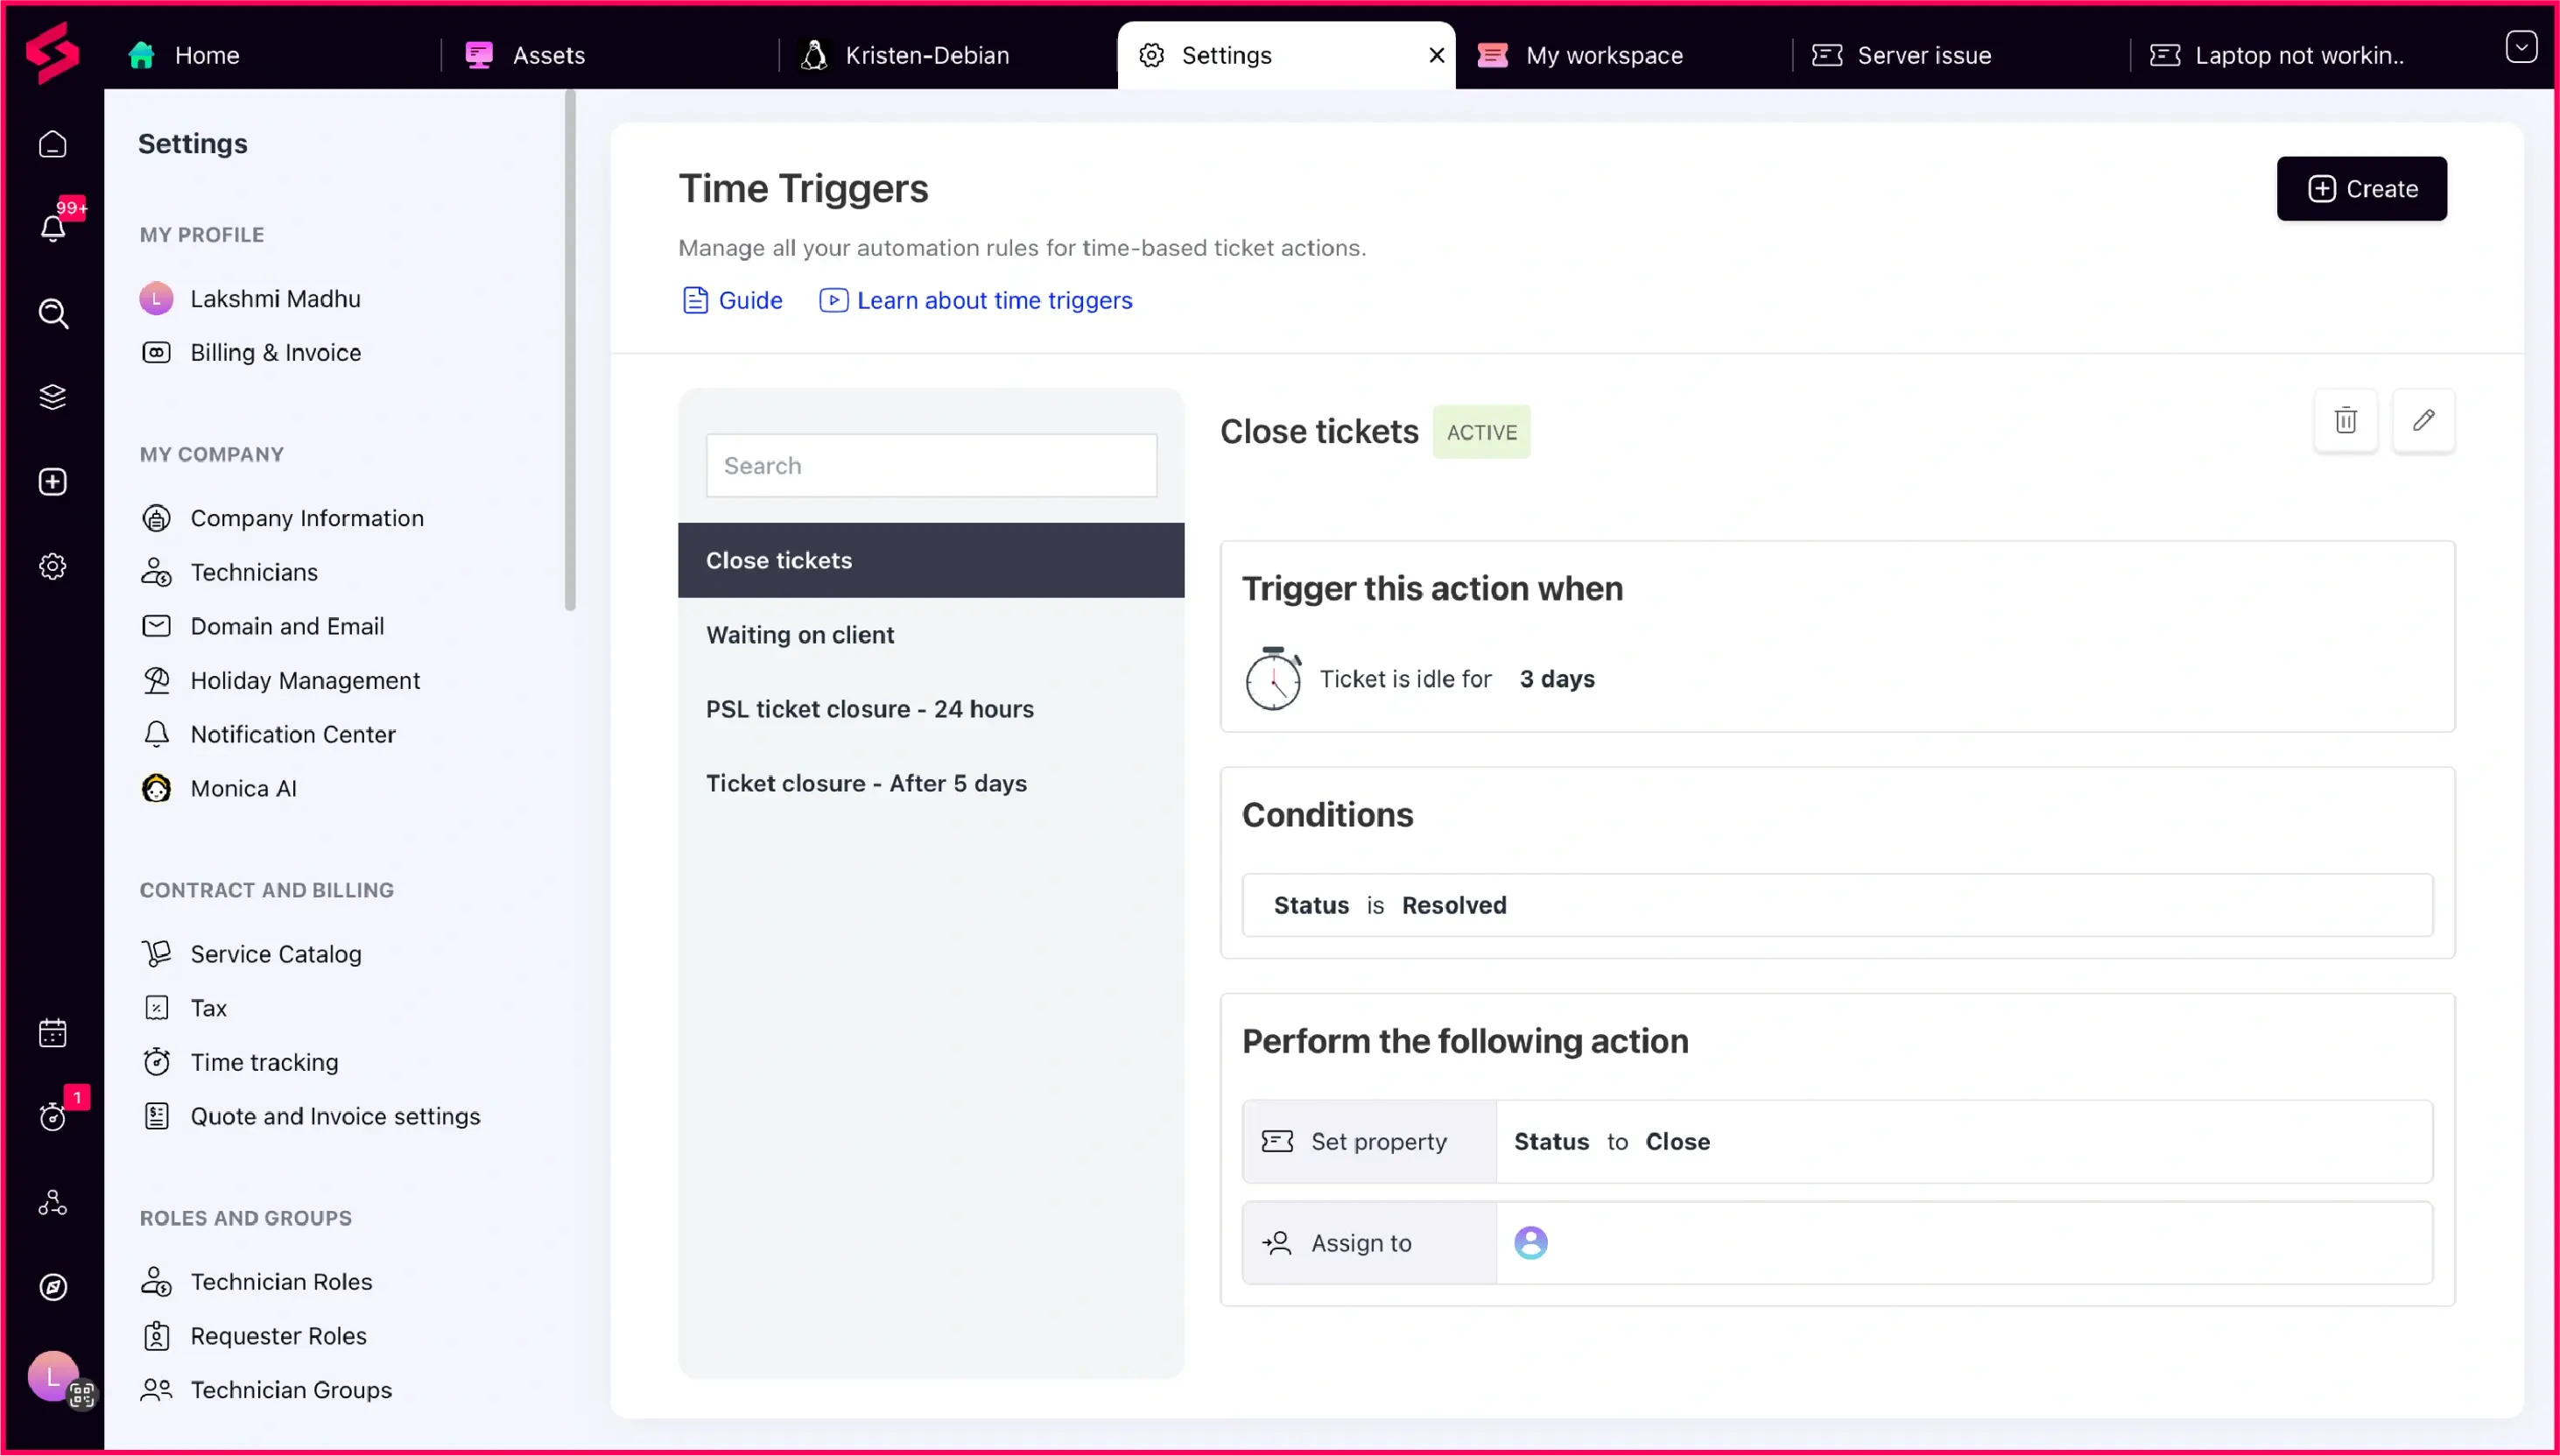Open the calendar icon in left rail

(x=53, y=1033)
